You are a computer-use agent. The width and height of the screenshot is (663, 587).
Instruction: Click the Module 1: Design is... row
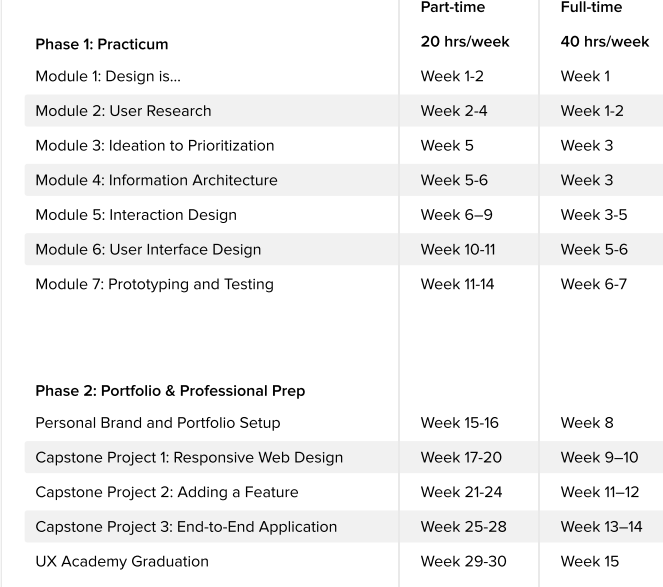click(104, 76)
